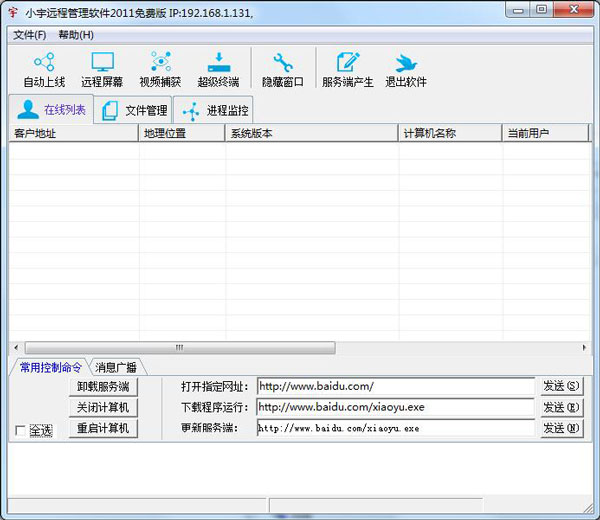
Task: Sort by 系统版本 column header
Action: 312,133
